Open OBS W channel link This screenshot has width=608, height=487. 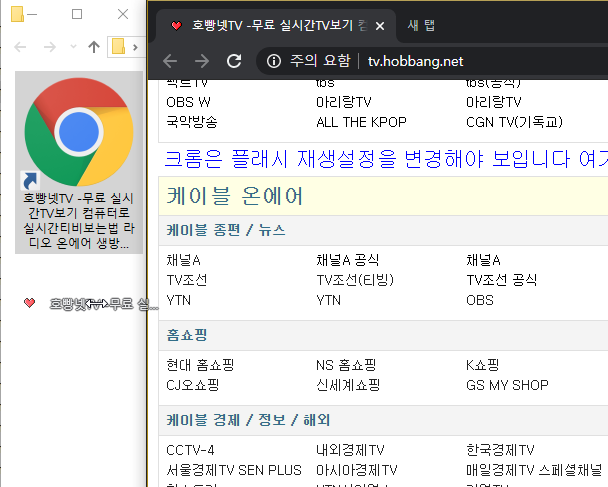(188, 102)
